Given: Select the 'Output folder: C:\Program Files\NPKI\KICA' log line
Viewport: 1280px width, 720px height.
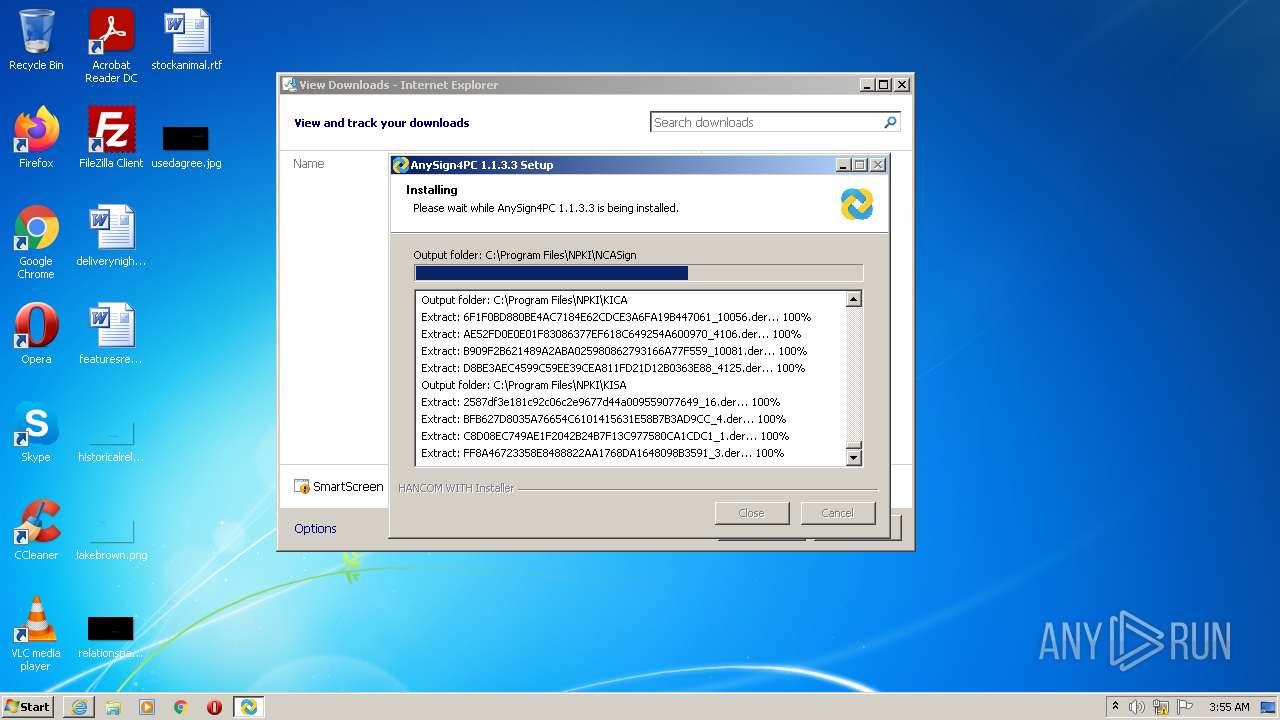Looking at the screenshot, I should click(524, 300).
